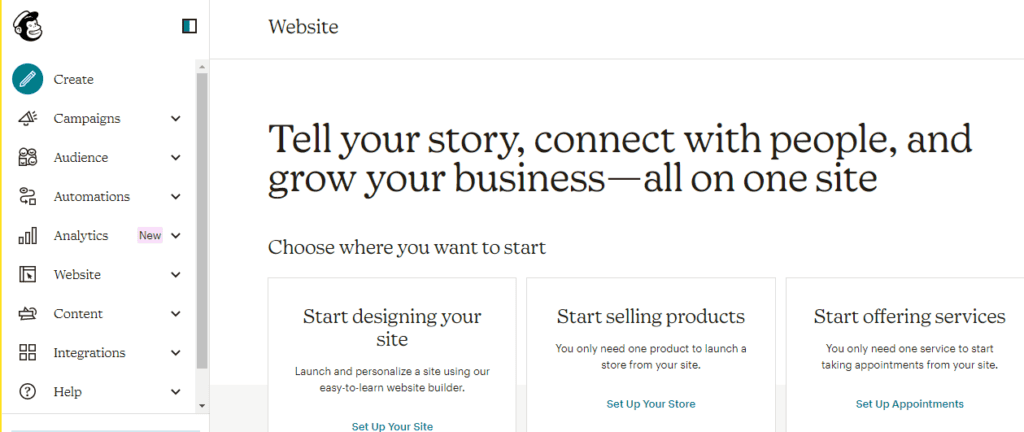This screenshot has height=432, width=1024.
Task: Click the Website layout icon
Action: 27,275
